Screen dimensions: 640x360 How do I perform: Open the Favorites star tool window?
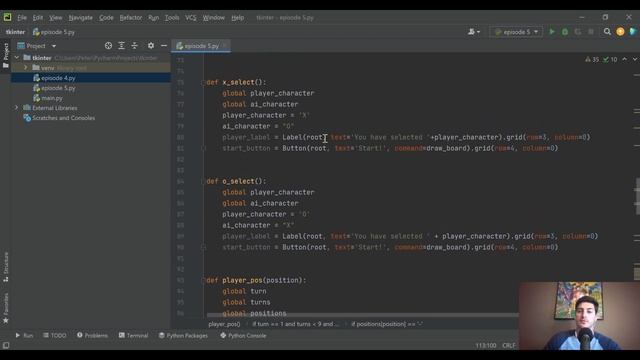[6, 308]
